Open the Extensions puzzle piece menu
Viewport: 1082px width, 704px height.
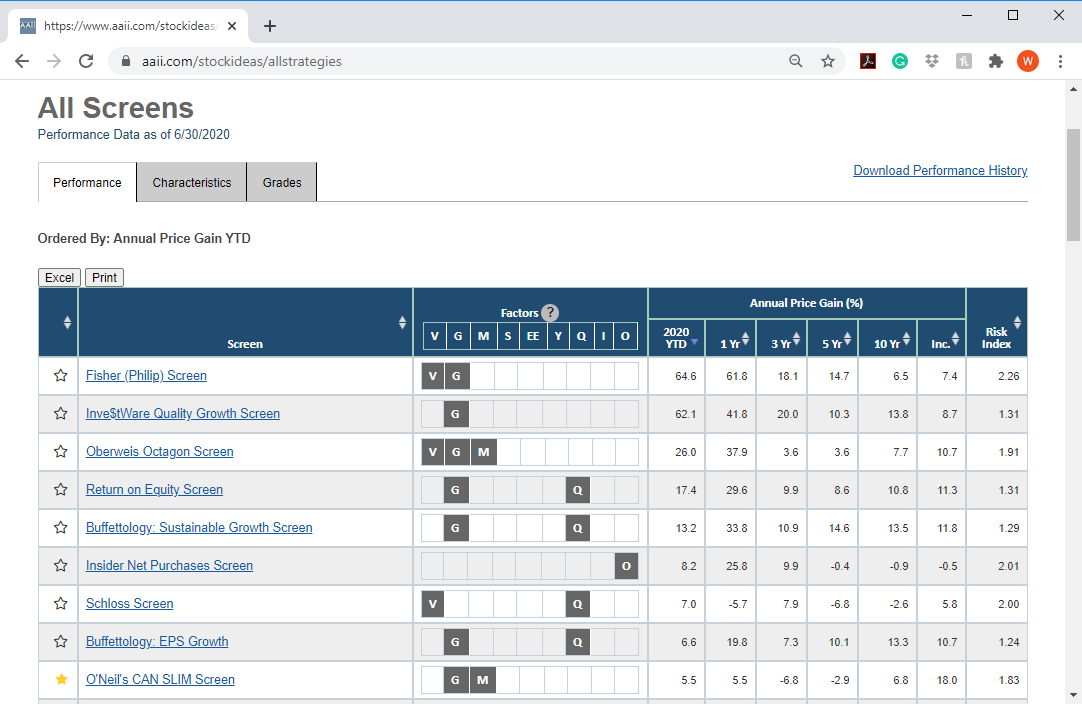pos(995,61)
